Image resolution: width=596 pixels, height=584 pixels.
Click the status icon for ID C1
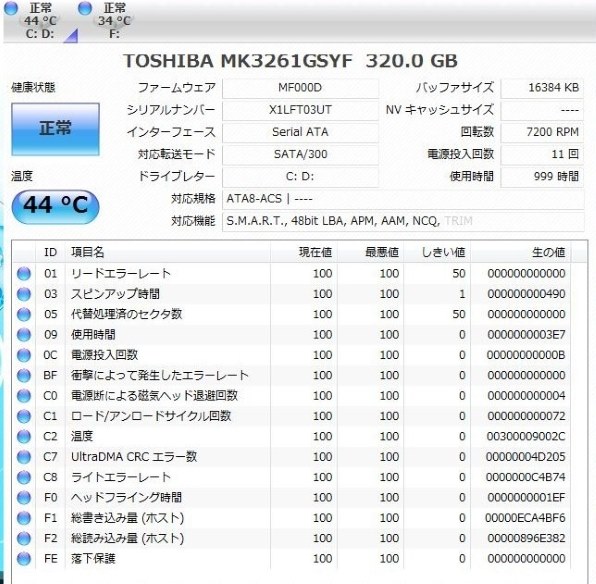click(24, 416)
